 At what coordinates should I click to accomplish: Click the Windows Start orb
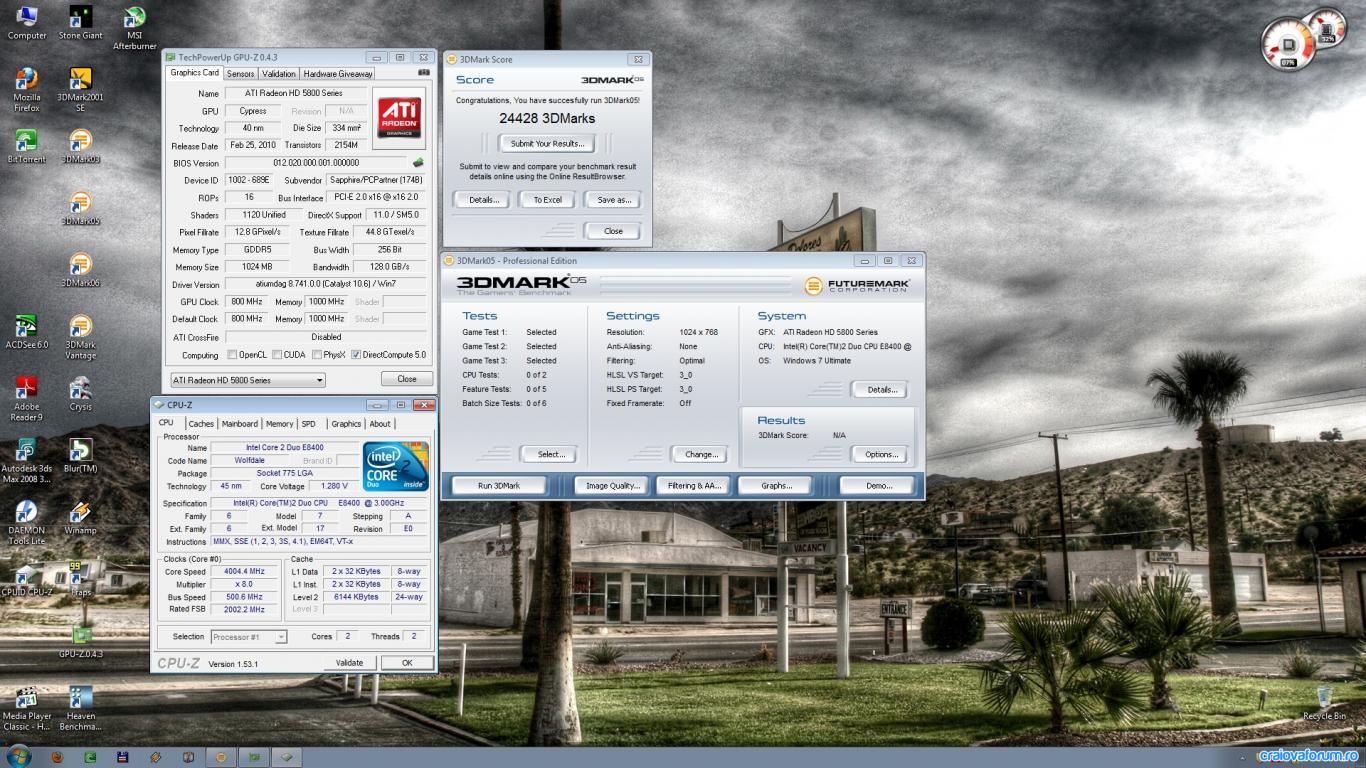click(x=17, y=756)
